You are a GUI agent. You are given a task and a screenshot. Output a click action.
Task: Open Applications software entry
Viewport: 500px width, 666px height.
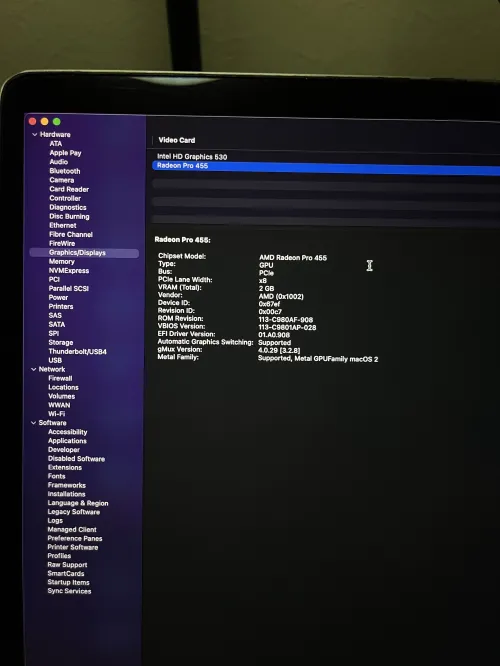[67, 441]
